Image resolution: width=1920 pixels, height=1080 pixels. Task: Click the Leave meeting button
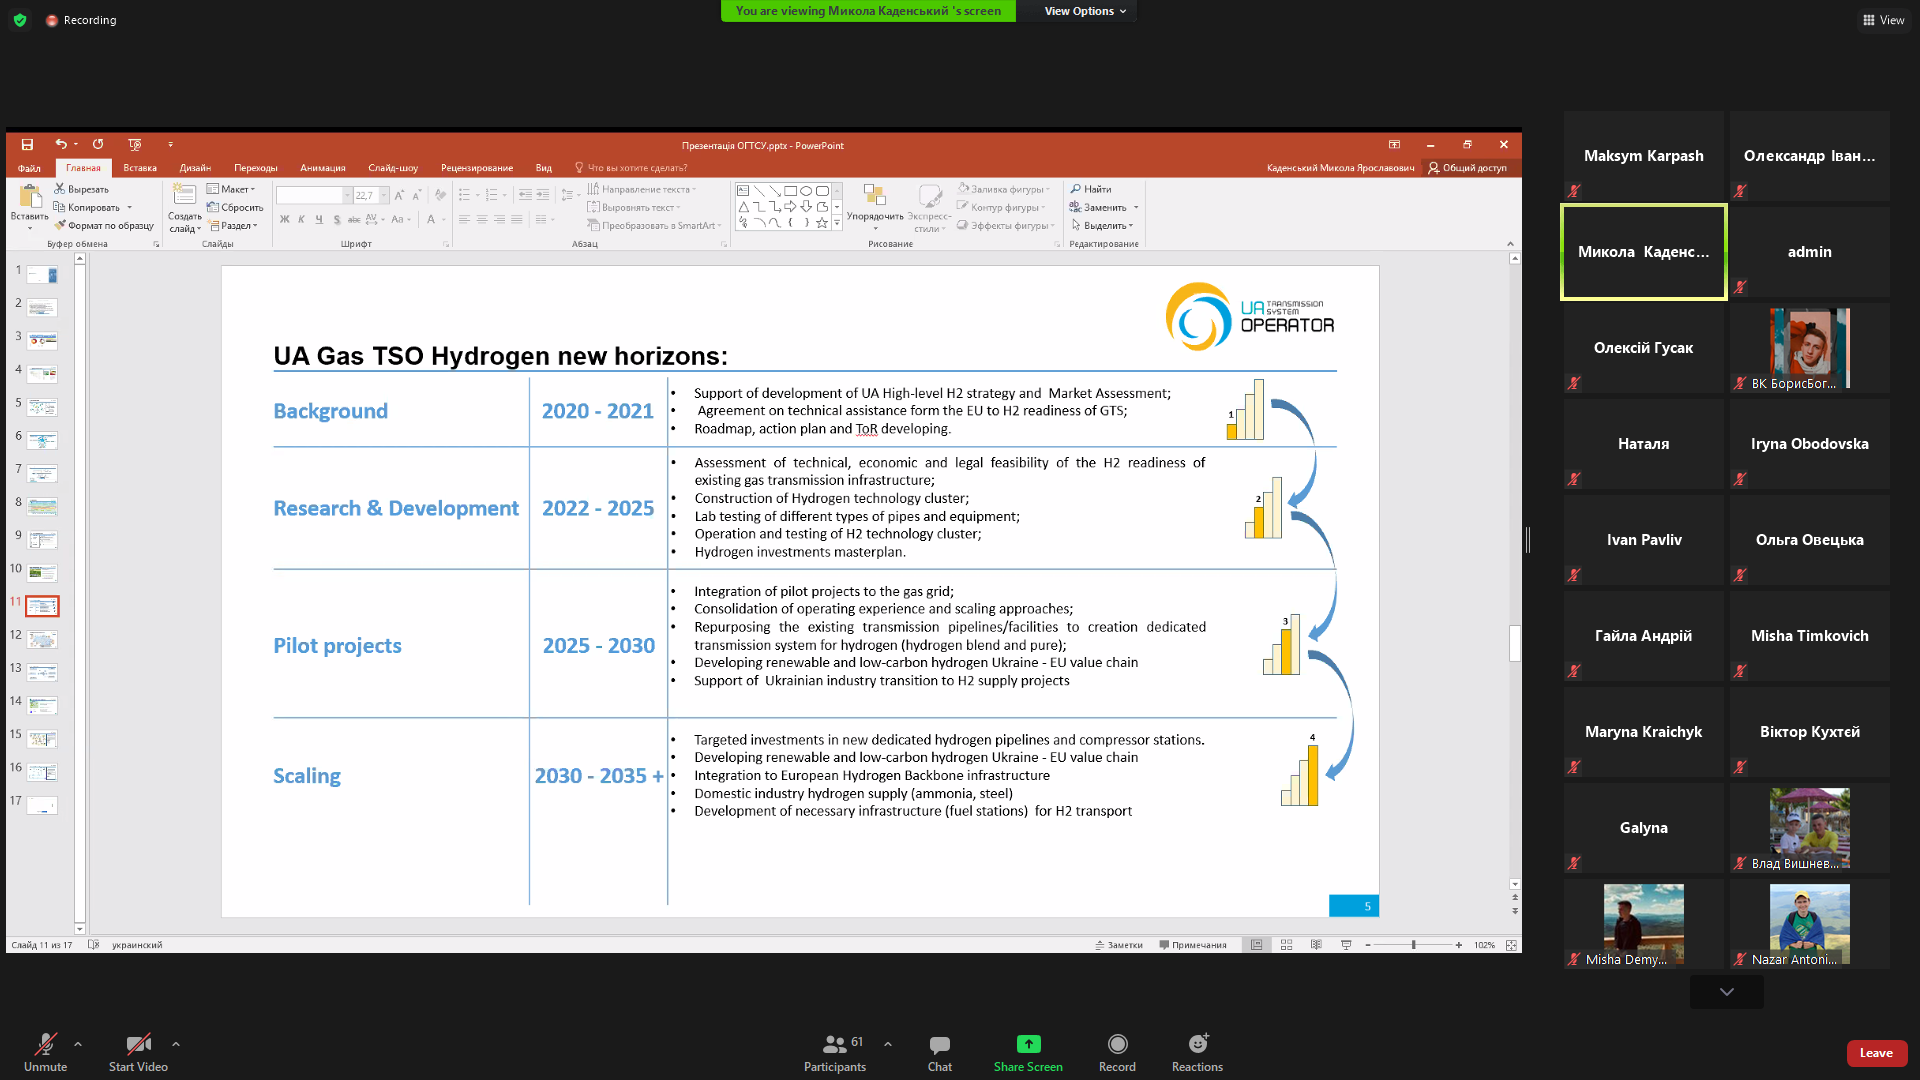1876,1051
